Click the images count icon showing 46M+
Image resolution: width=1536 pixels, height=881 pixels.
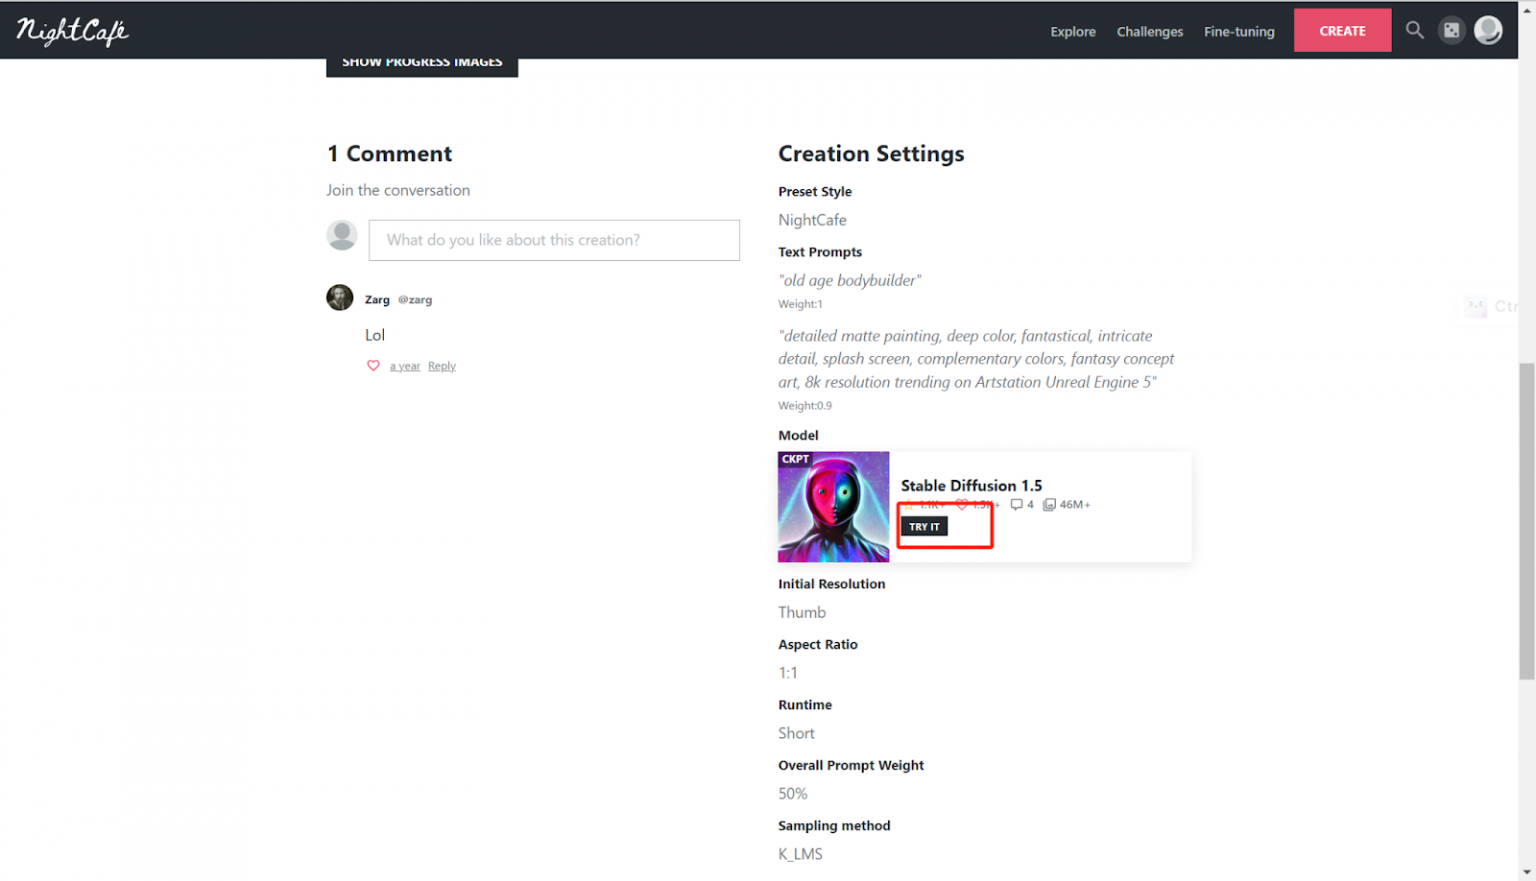(1050, 505)
